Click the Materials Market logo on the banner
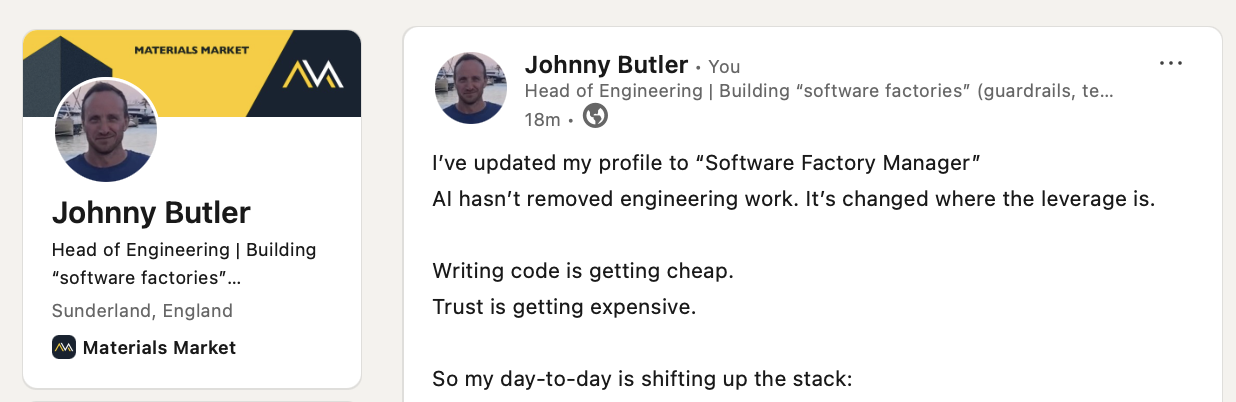 point(312,74)
